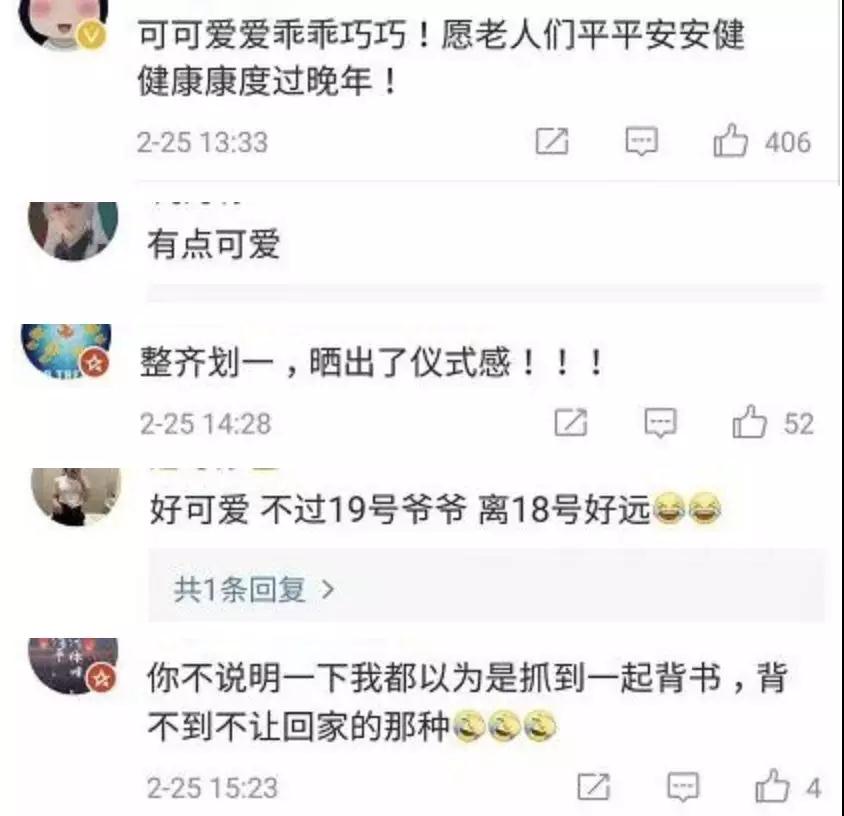Open avatar of 你不说明一下 commenter
The image size is (844, 816).
[x=73, y=666]
